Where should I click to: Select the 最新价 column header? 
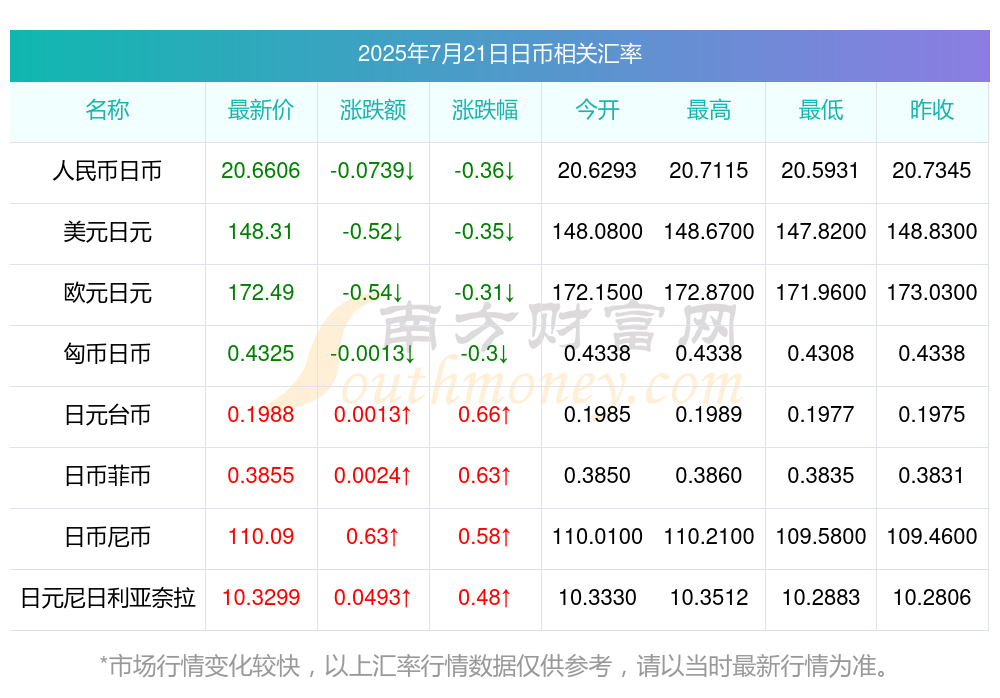261,110
